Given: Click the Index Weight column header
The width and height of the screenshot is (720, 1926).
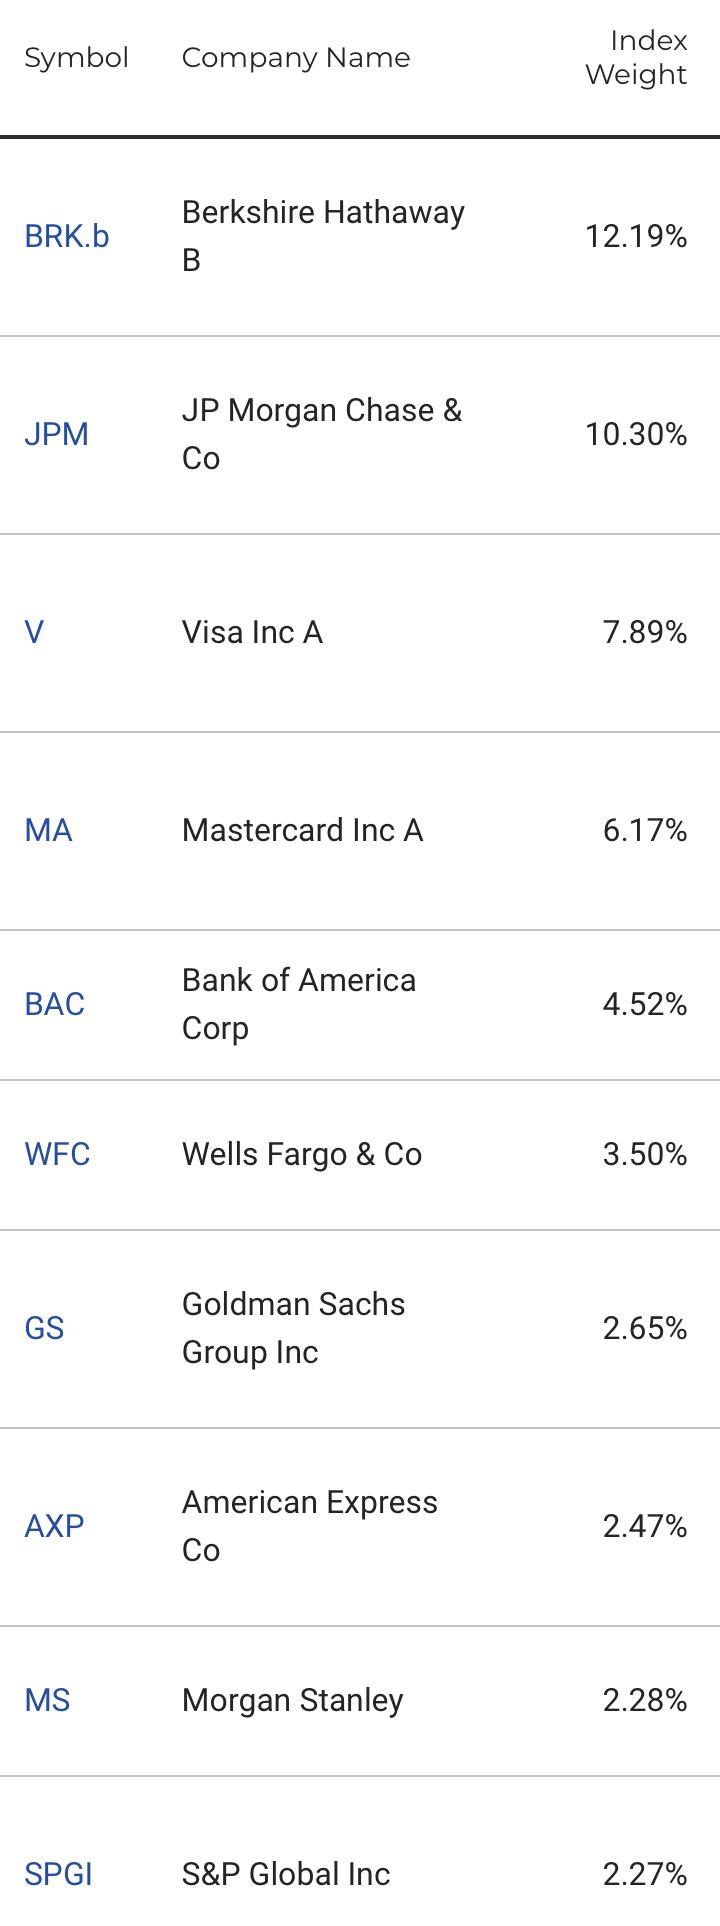Looking at the screenshot, I should pyautogui.click(x=637, y=58).
